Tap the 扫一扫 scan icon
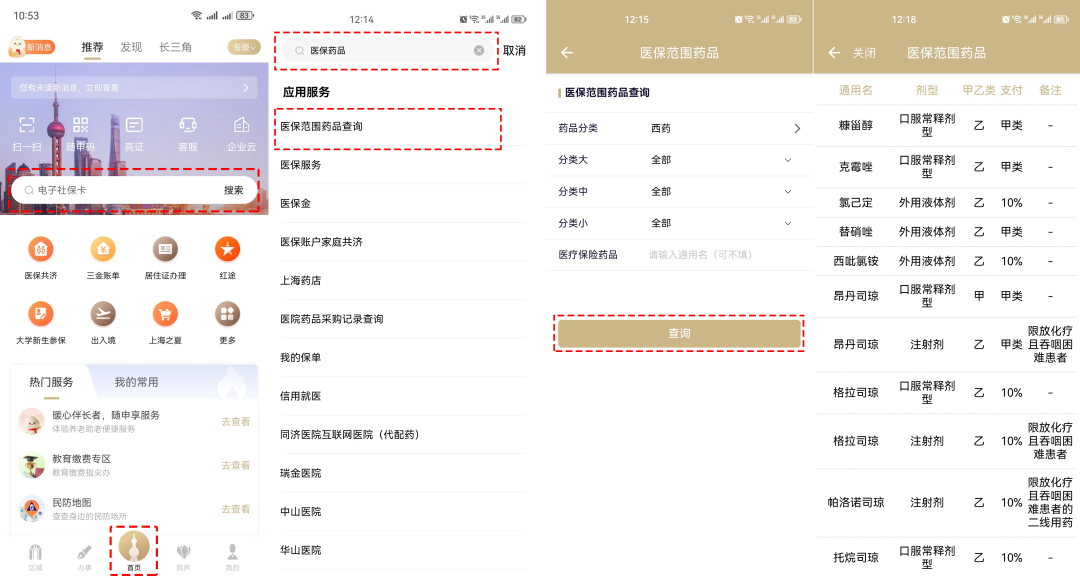1080x578 pixels. (x=26, y=126)
